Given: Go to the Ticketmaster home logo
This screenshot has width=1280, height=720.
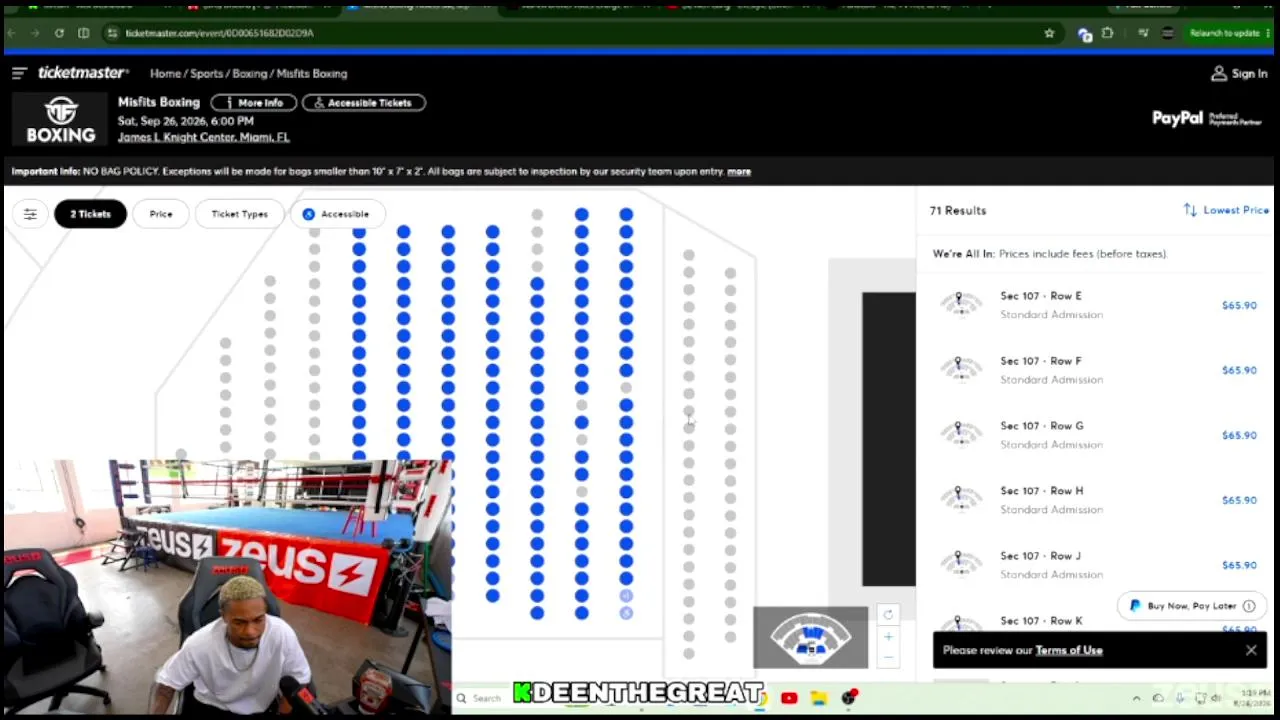Looking at the screenshot, I should coord(83,73).
